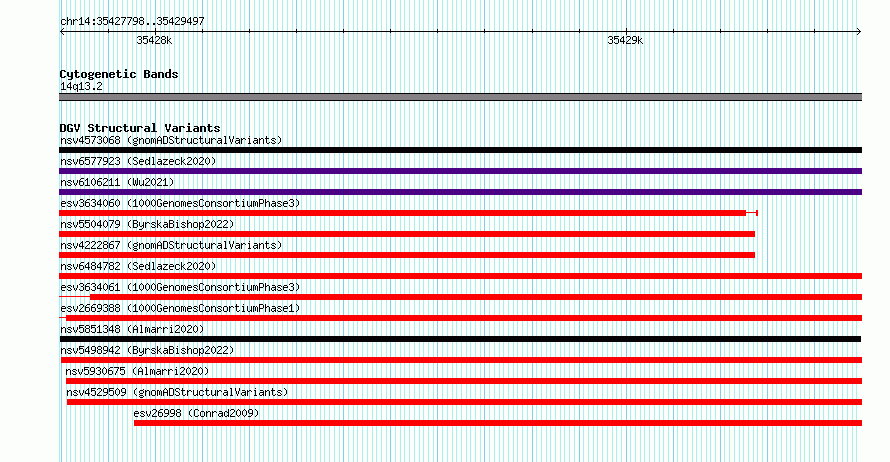Open esv2669388 1000Genomes Phase1 label
The image size is (890, 462).
tap(180, 308)
